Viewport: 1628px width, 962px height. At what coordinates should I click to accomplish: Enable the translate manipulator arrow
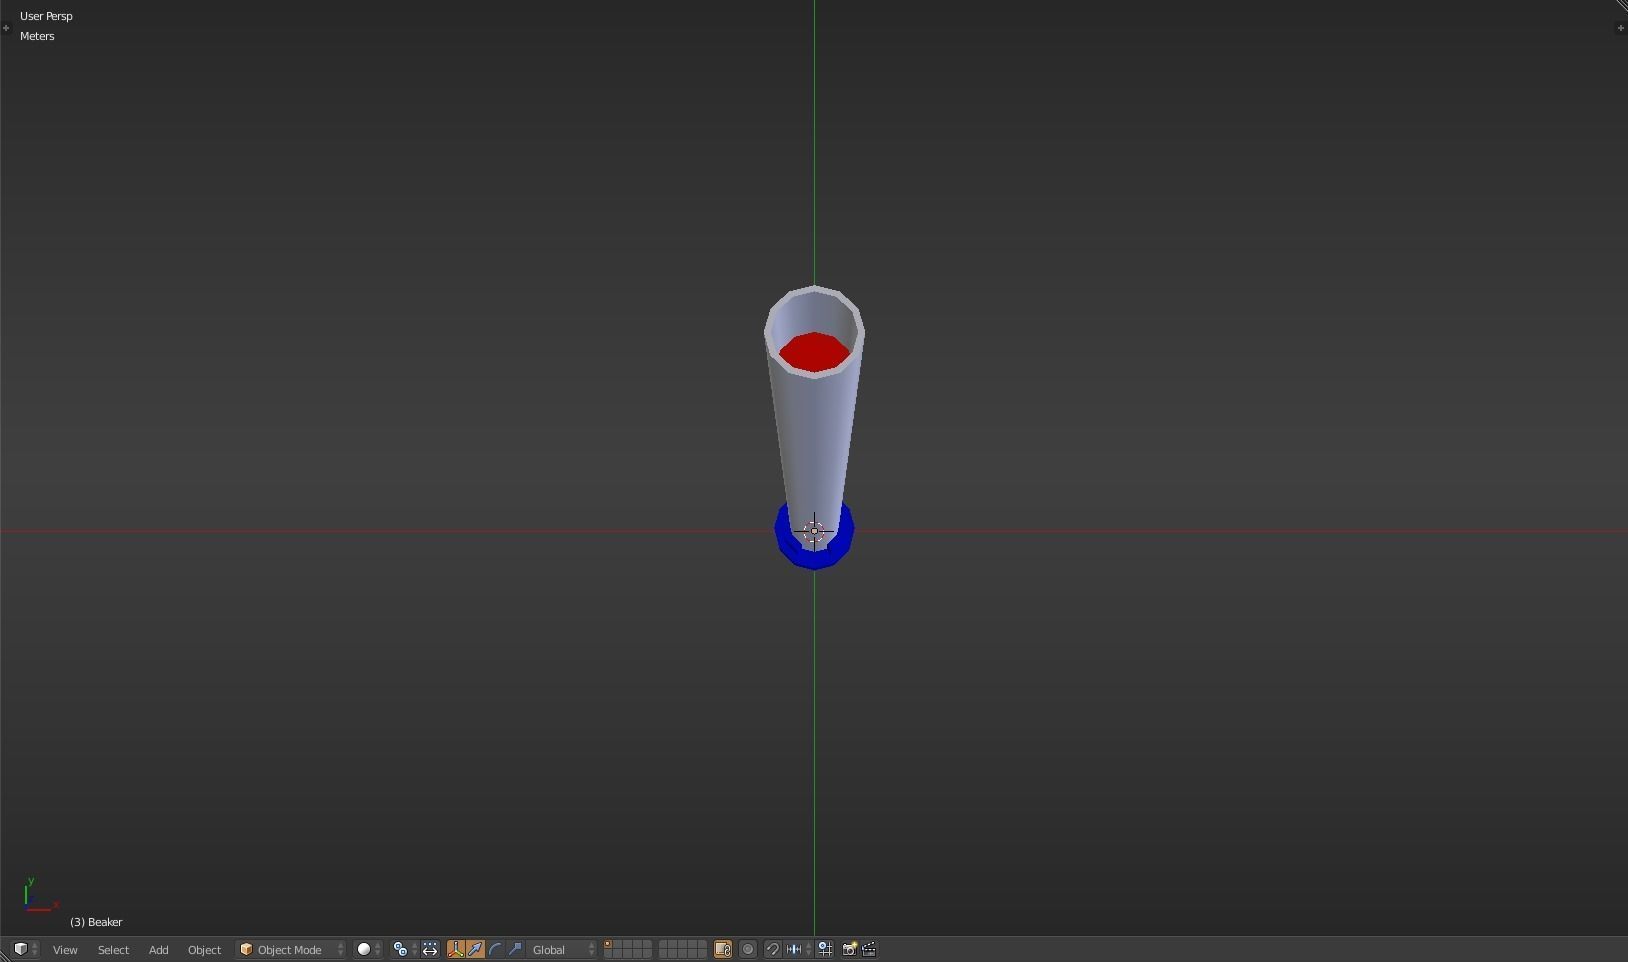476,949
